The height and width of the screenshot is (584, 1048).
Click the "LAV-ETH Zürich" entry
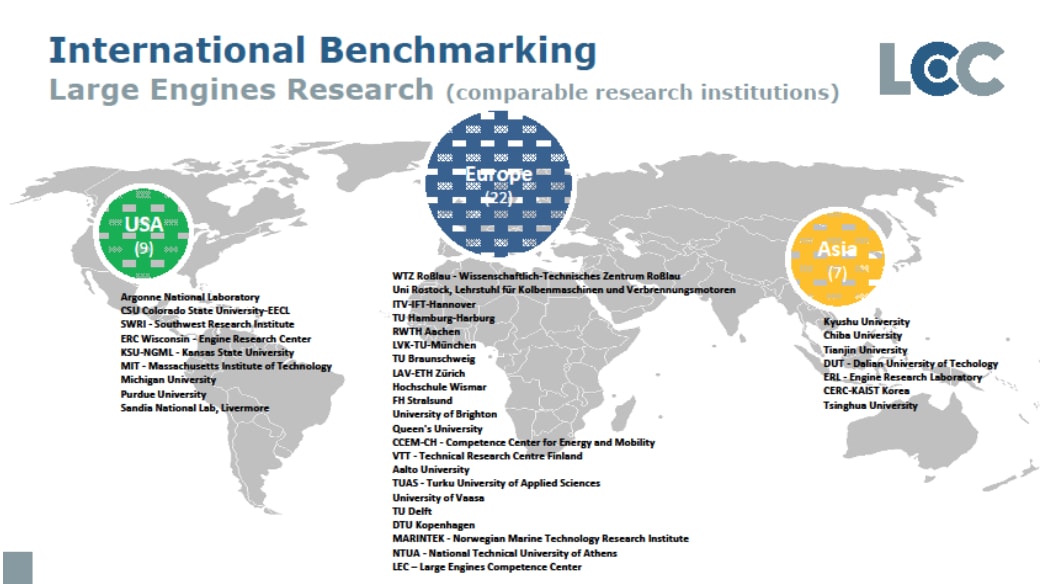428,374
